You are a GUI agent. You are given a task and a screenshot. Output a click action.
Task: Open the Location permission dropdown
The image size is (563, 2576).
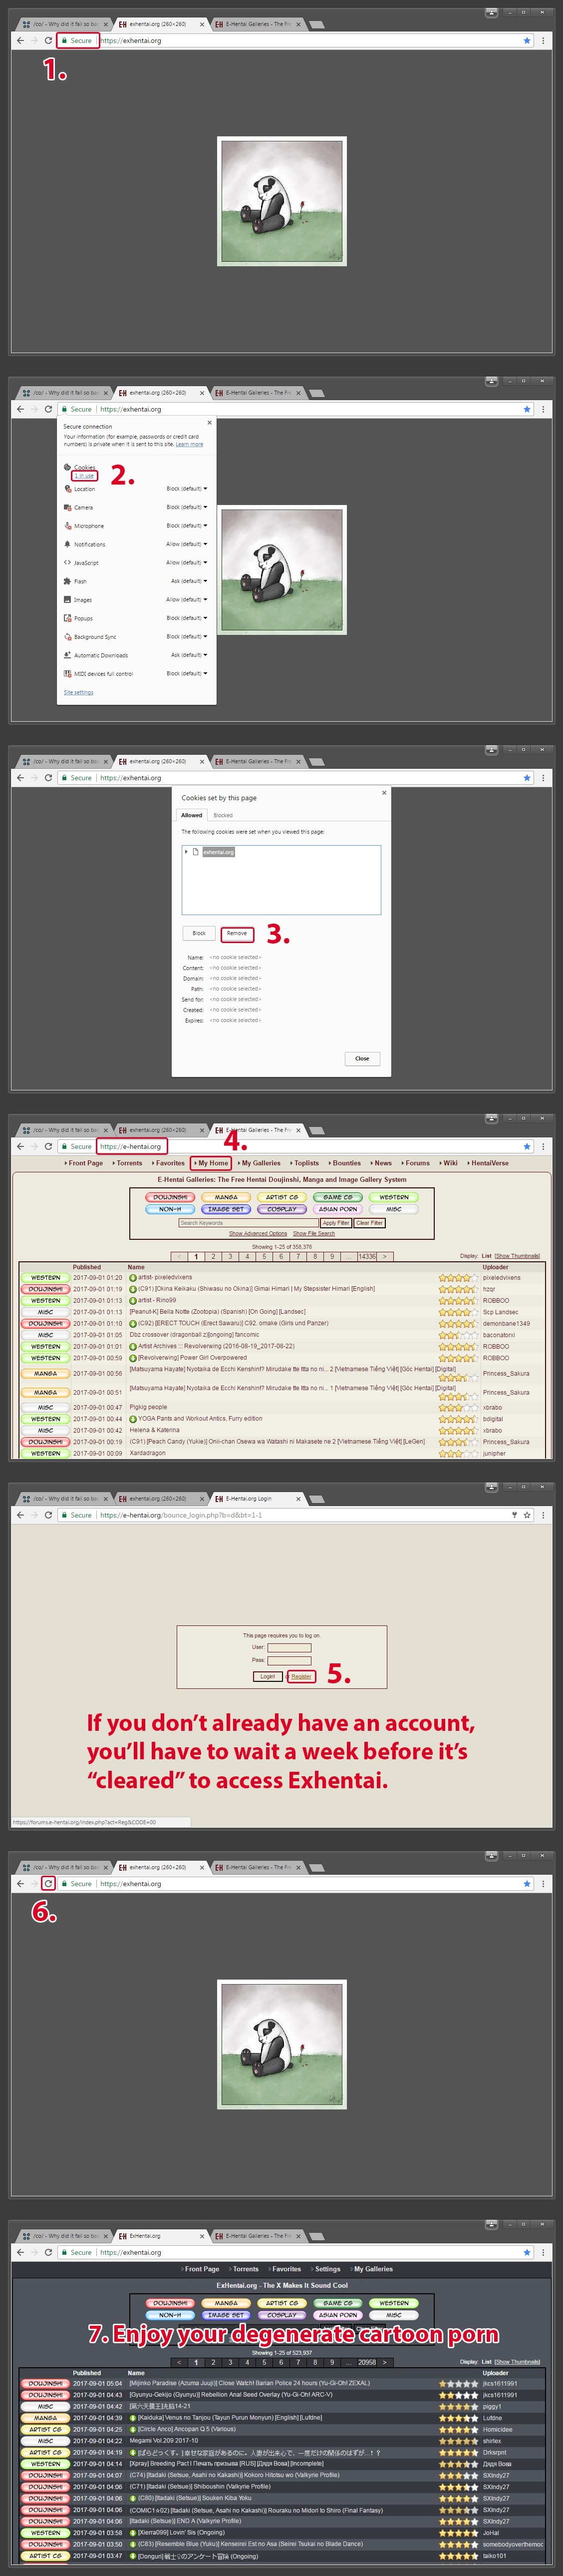tap(187, 489)
